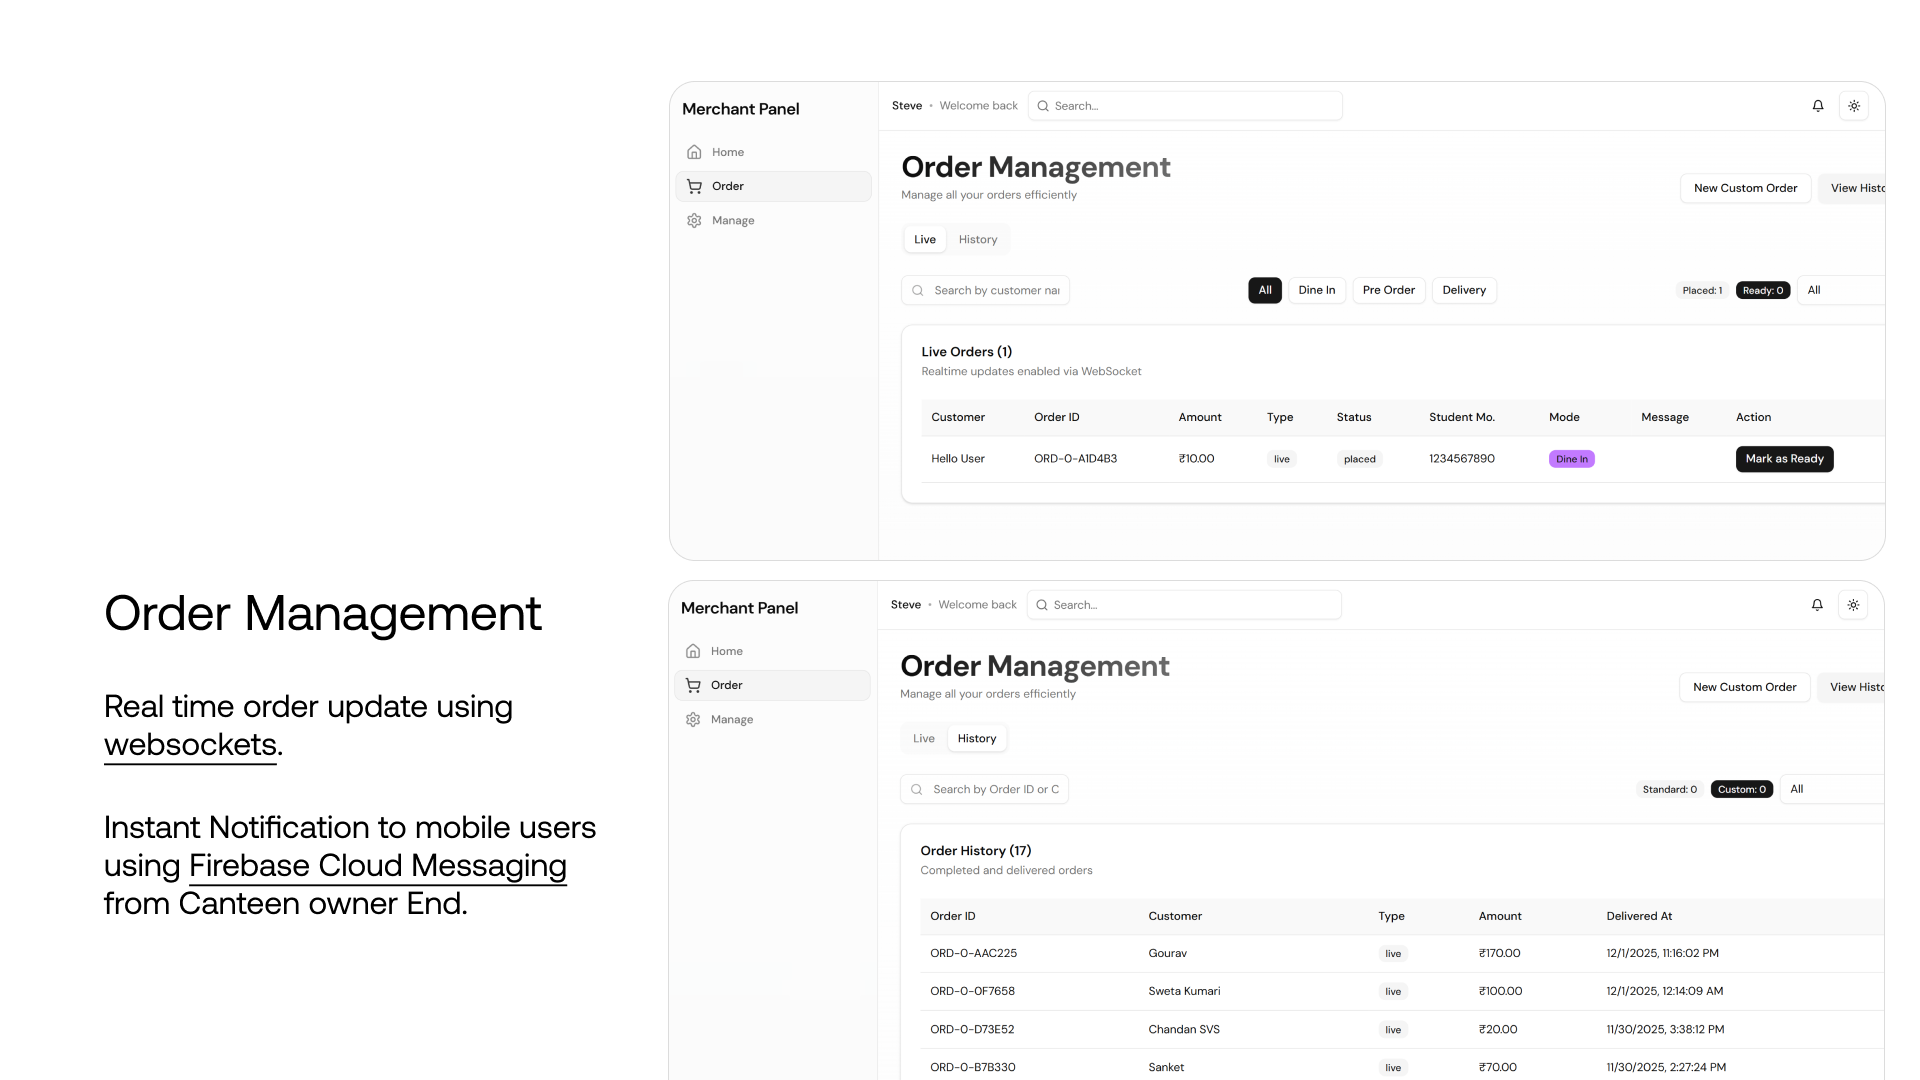Click Order cart icon in top sidebar

pos(694,187)
